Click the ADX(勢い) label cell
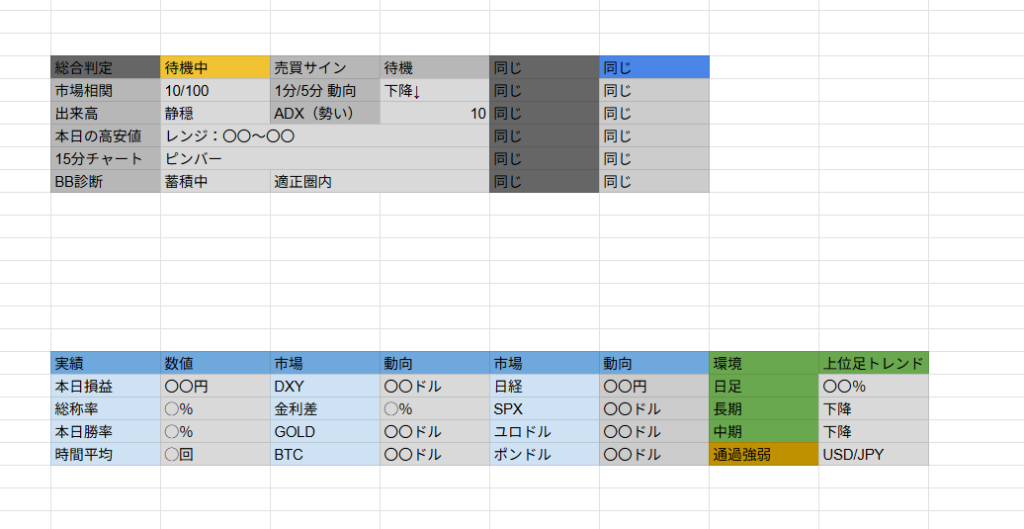 pos(325,114)
